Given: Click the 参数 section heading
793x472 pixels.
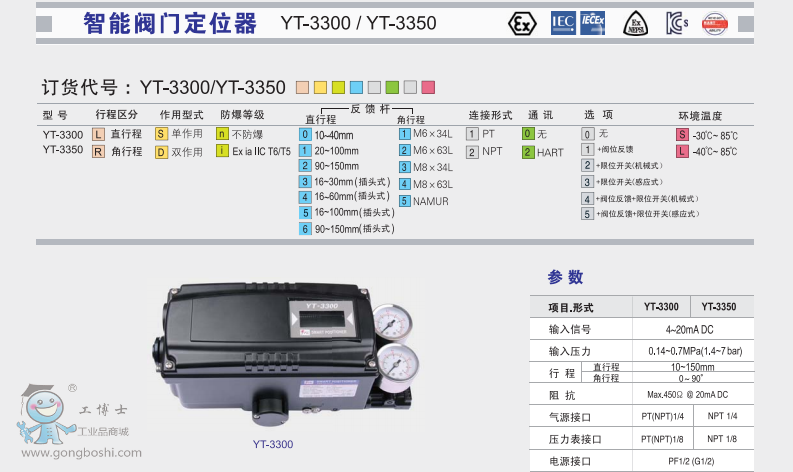Looking at the screenshot, I should (565, 277).
